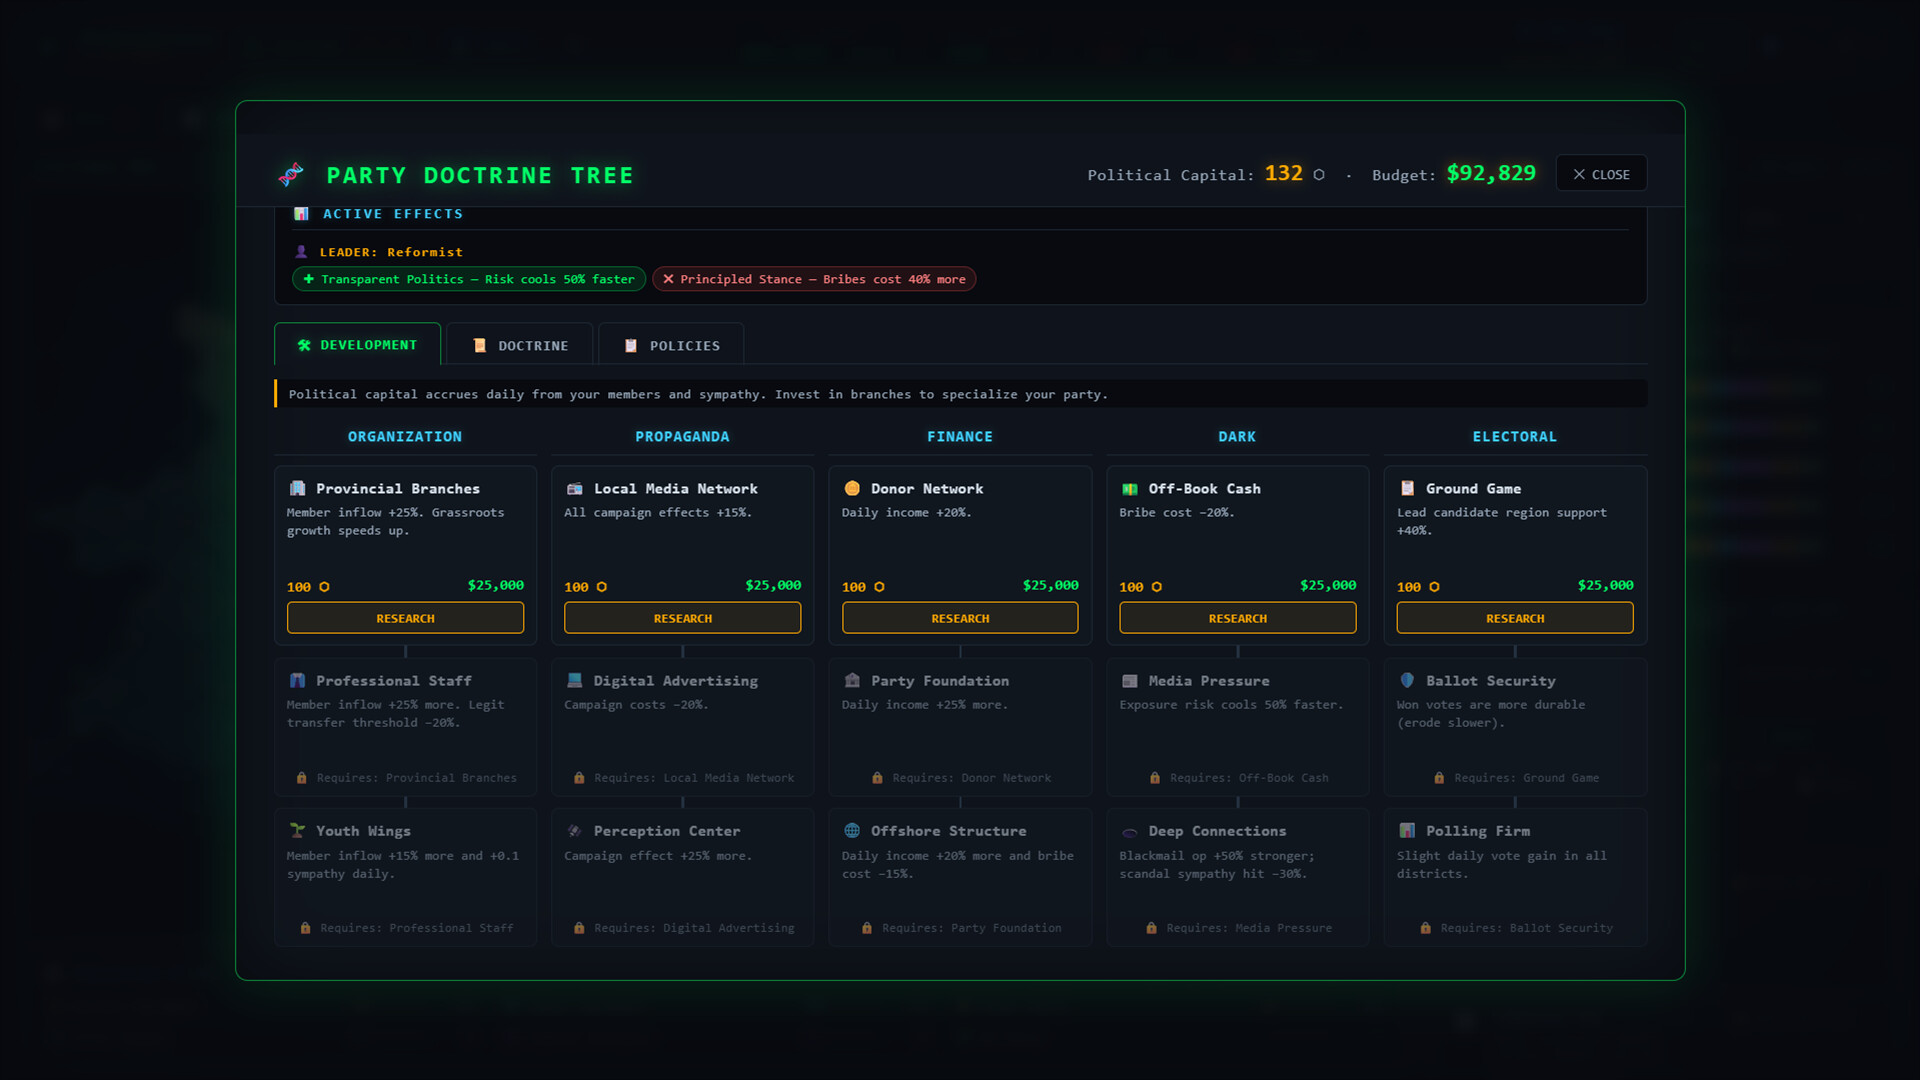The image size is (1920, 1080).
Task: Click the Donor Network coin icon
Action: (x=852, y=489)
